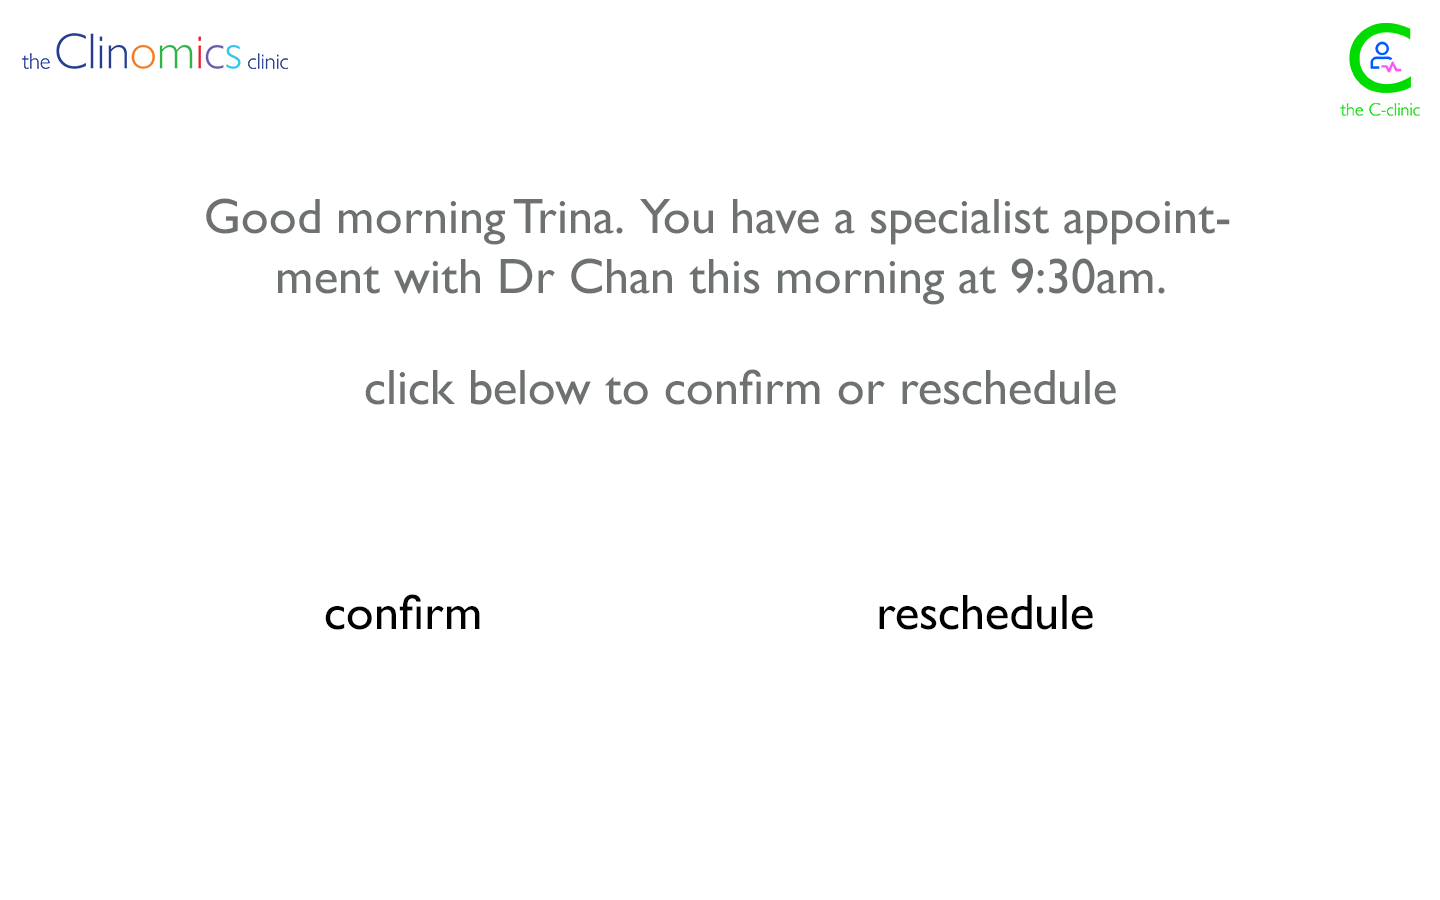Click the small "clinic" after Clinomics
Screen dimensions: 1440x900
(x=267, y=62)
